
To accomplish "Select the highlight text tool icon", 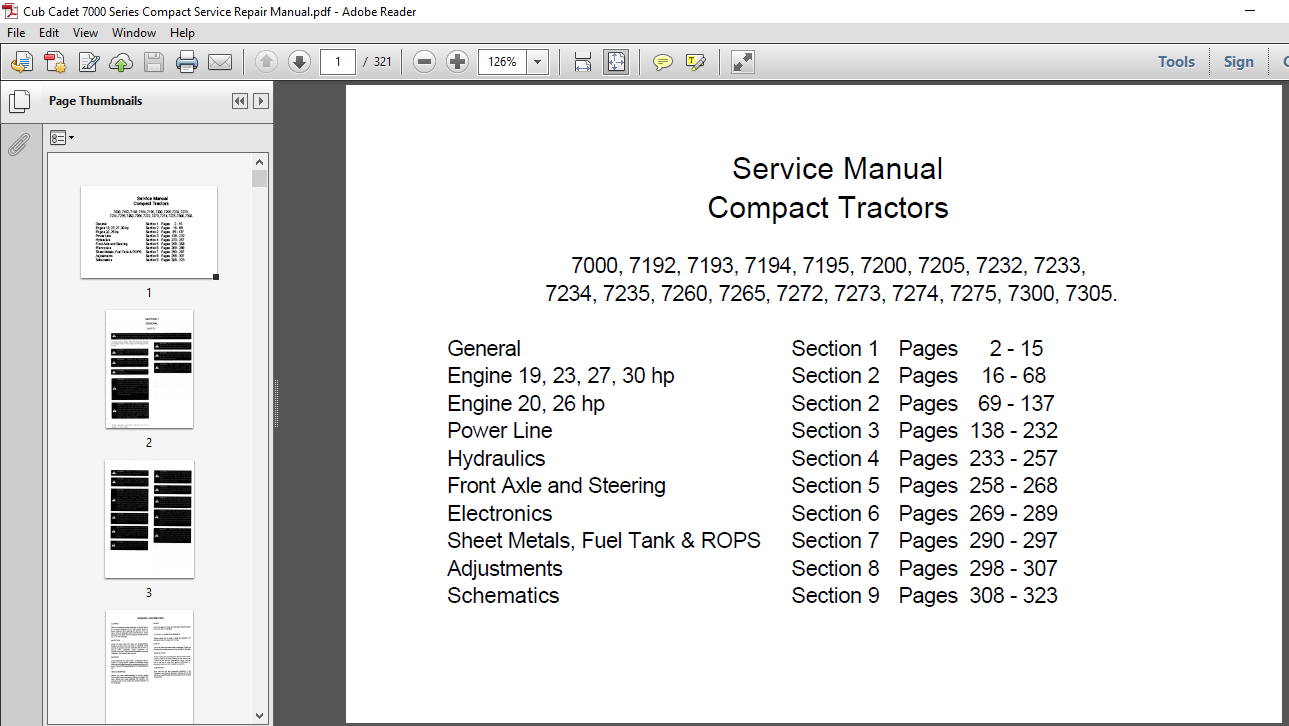I will click(696, 62).
